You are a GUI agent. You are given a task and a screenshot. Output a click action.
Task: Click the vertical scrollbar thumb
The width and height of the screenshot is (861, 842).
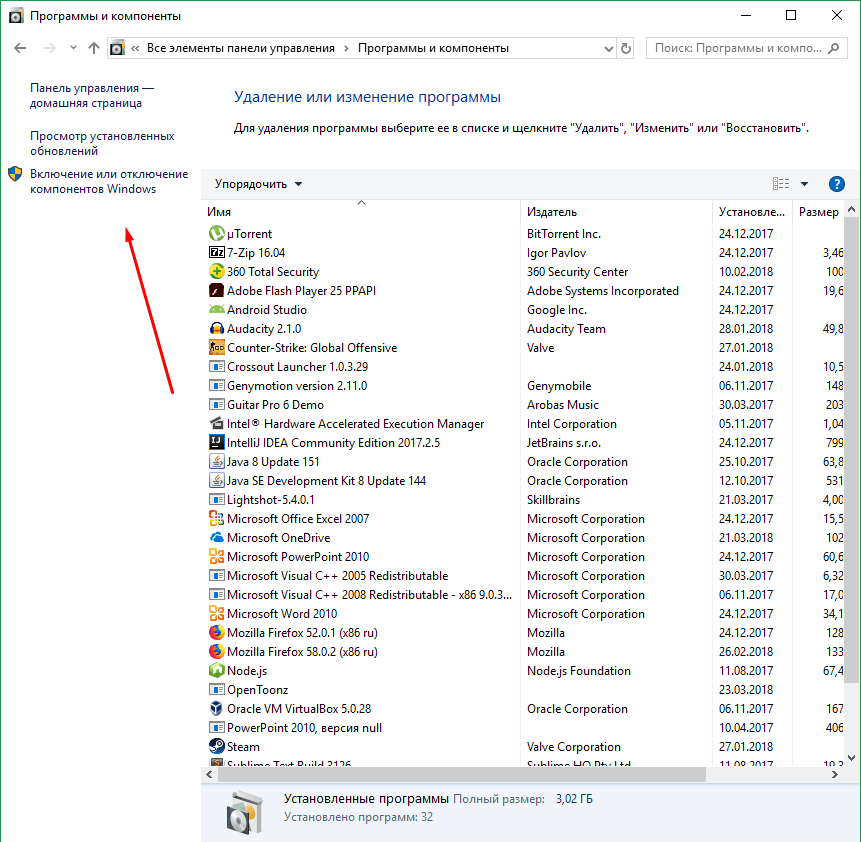(x=852, y=450)
